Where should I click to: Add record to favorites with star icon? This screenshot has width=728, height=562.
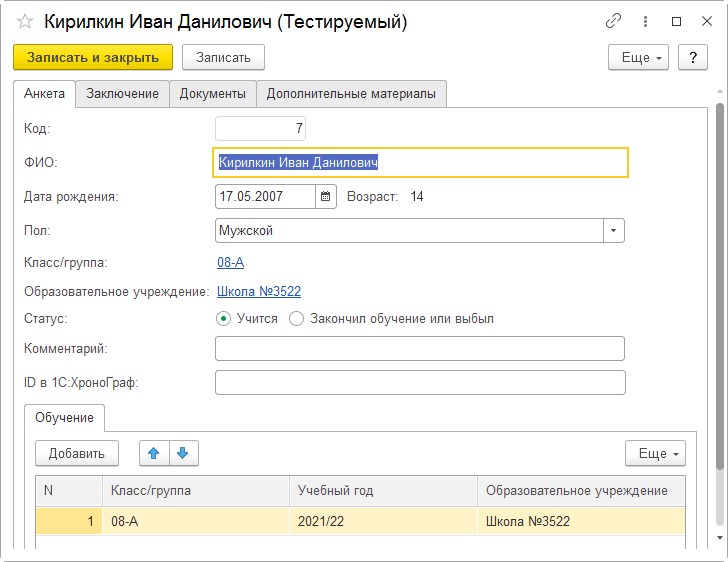25,22
